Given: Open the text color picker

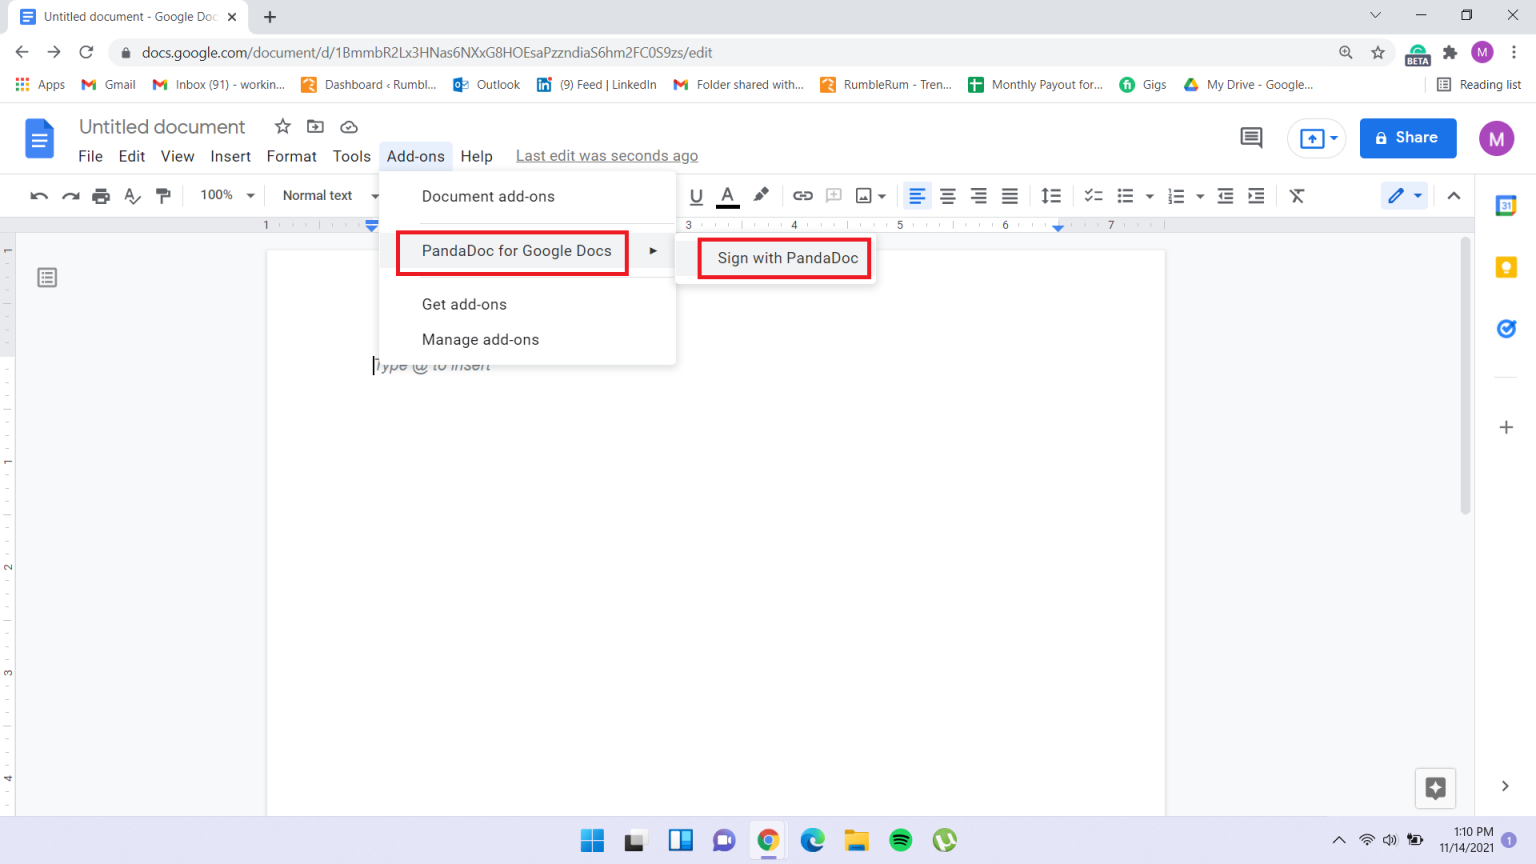Looking at the screenshot, I should pyautogui.click(x=727, y=195).
